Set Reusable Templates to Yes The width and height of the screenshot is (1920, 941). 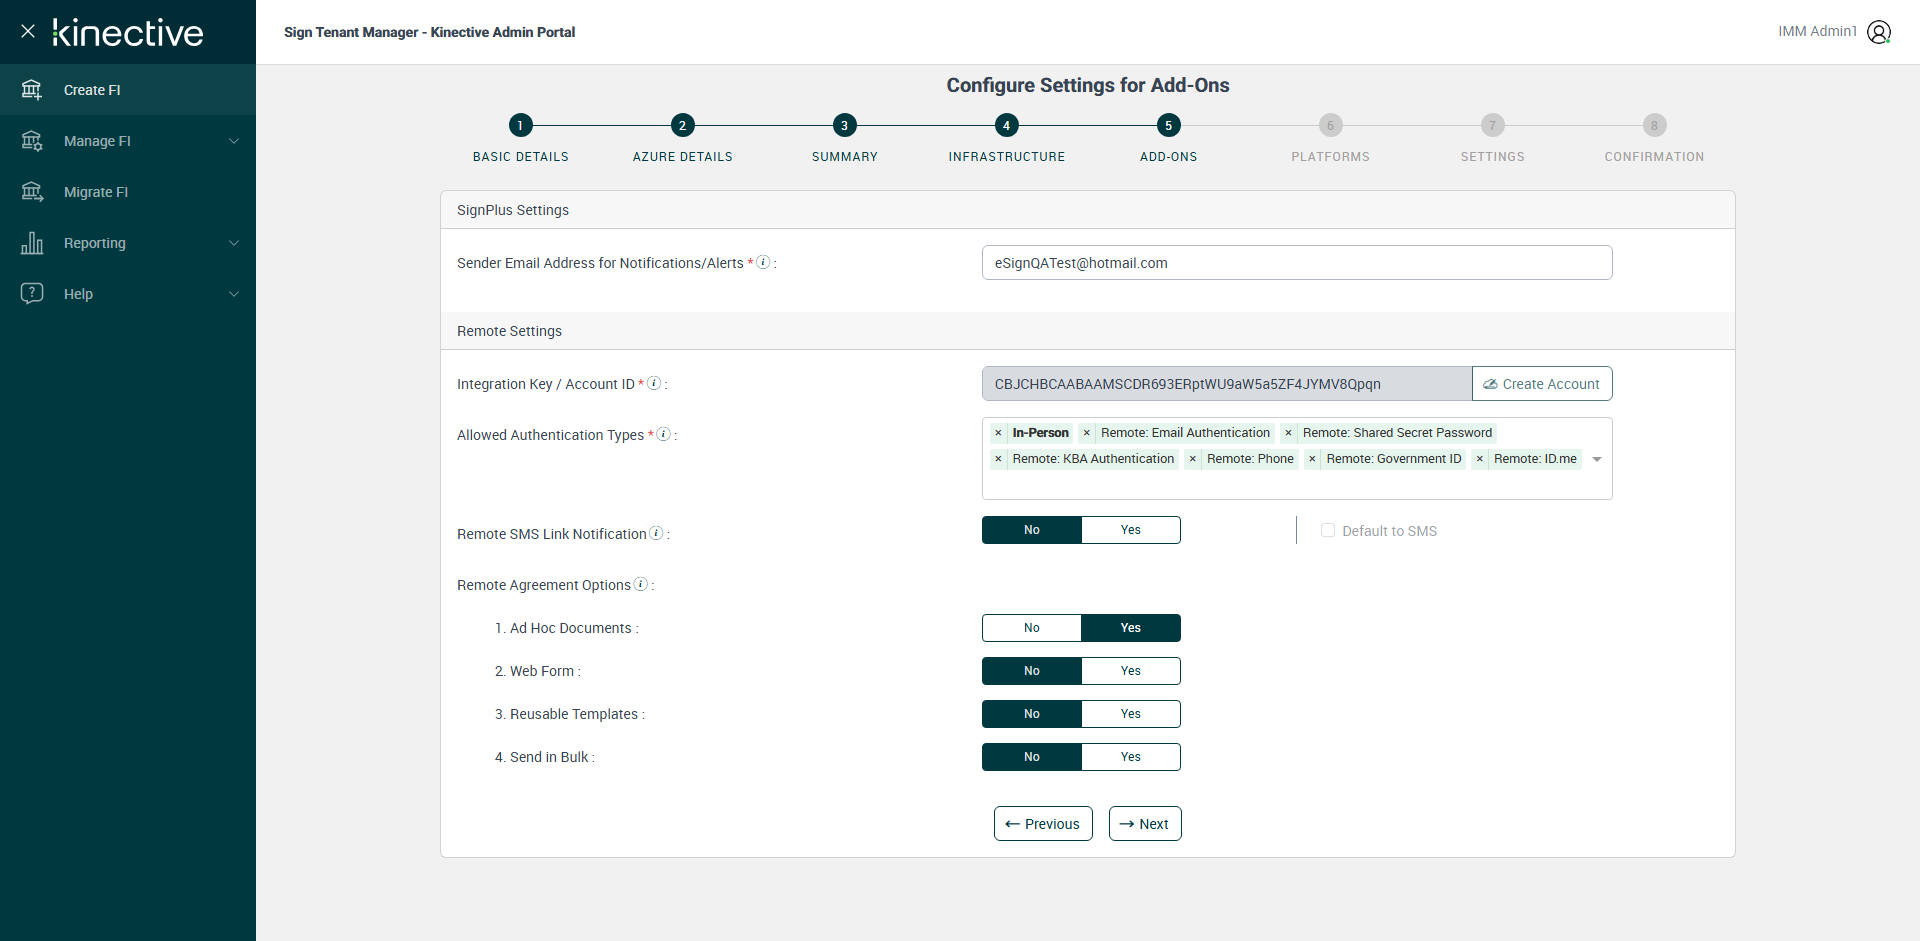point(1131,714)
